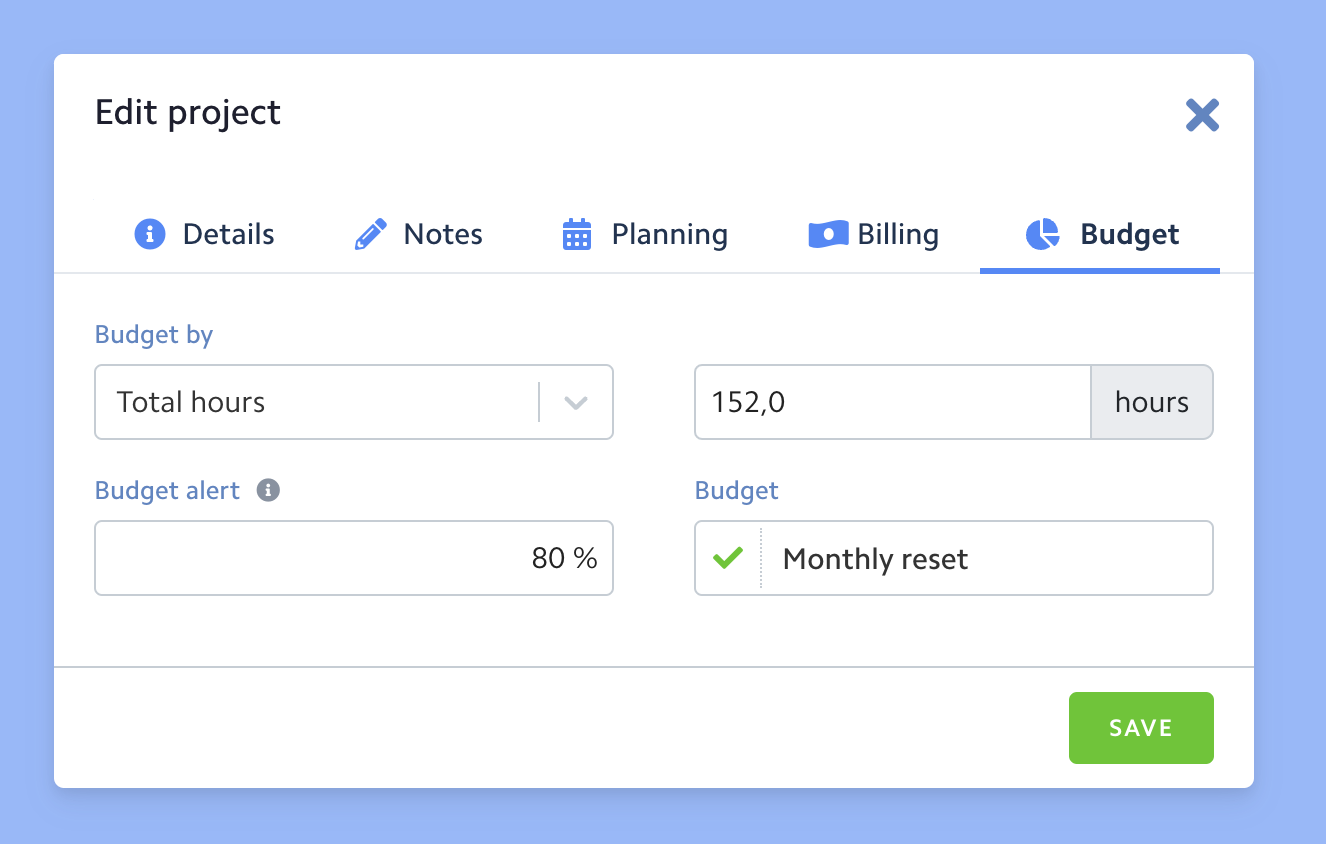1326x844 pixels.
Task: Toggle the Monthly reset green checkmark
Action: tap(728, 558)
